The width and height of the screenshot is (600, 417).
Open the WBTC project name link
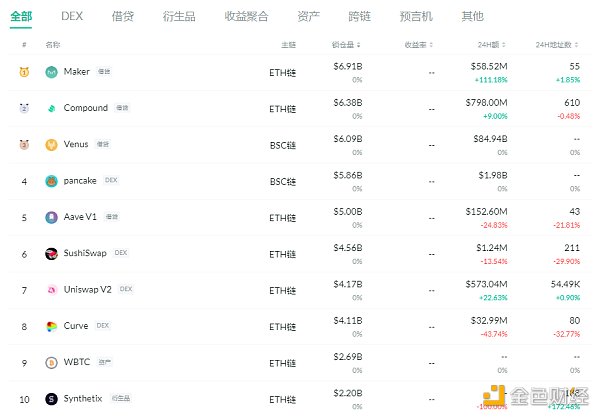click(x=78, y=363)
